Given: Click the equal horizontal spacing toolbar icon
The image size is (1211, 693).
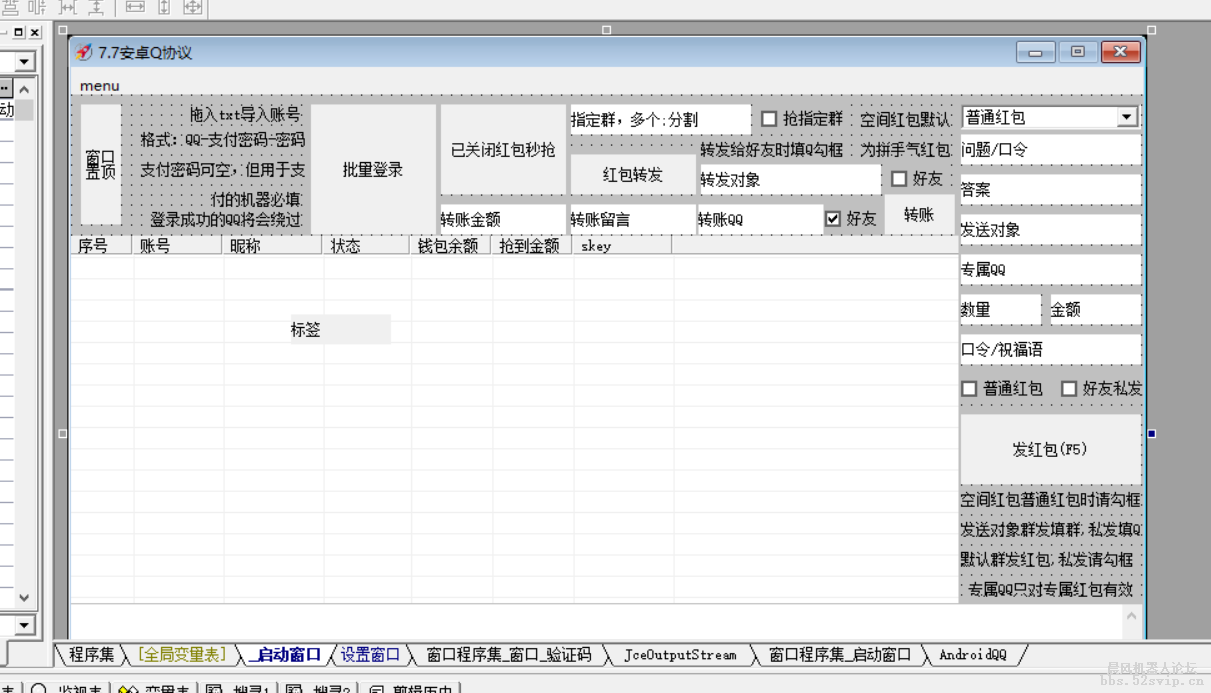Looking at the screenshot, I should click(68, 7).
